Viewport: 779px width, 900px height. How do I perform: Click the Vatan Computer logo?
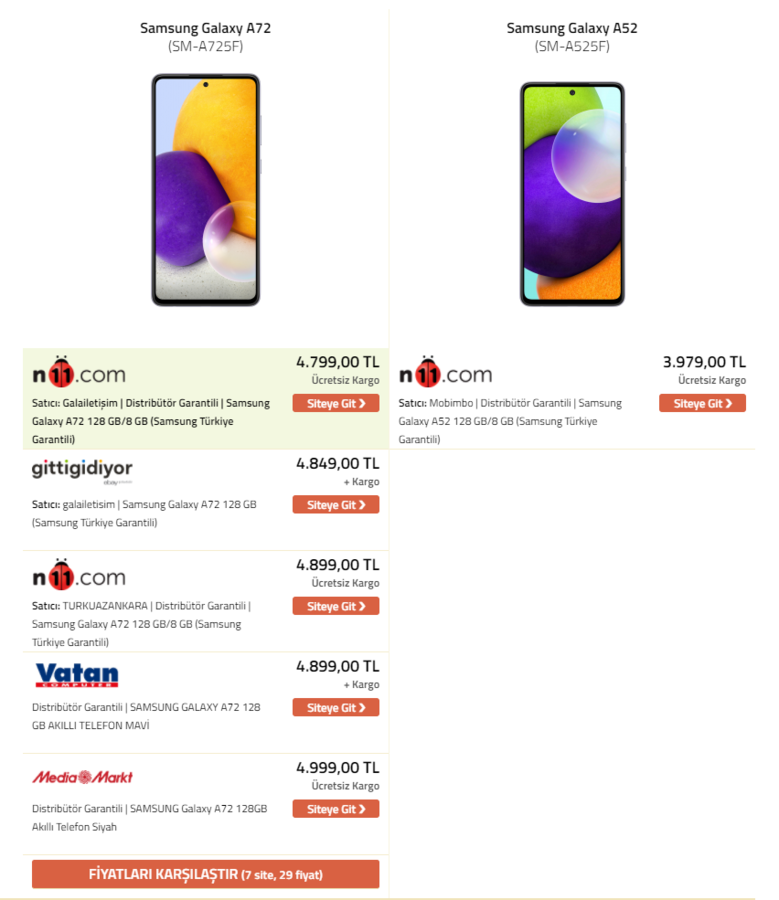(x=77, y=675)
